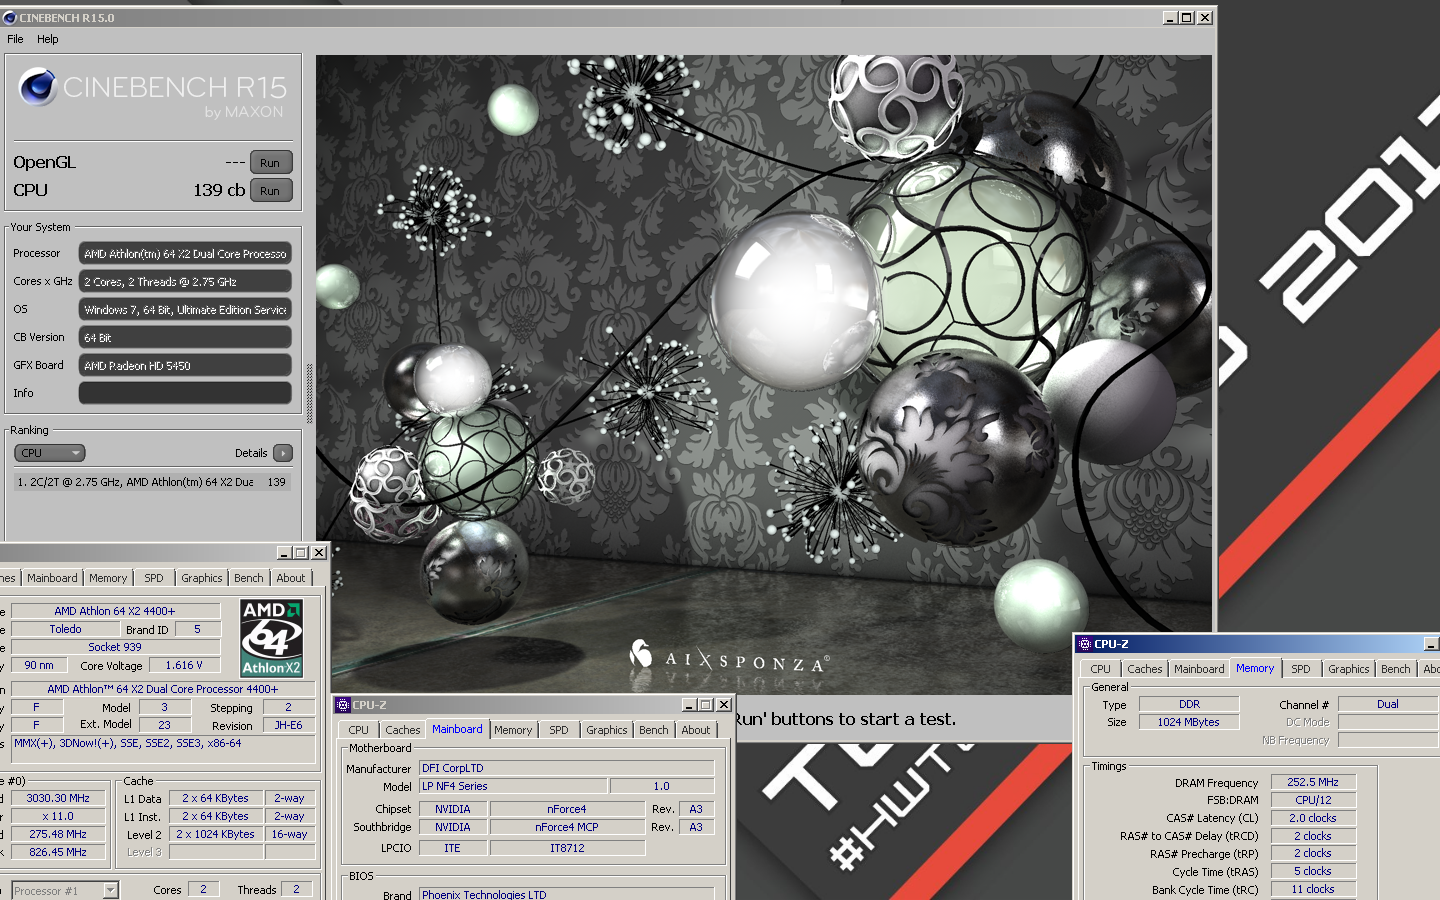The width and height of the screenshot is (1440, 900).
Task: Click the AMD Athlon X2 logo image
Action: (x=271, y=638)
